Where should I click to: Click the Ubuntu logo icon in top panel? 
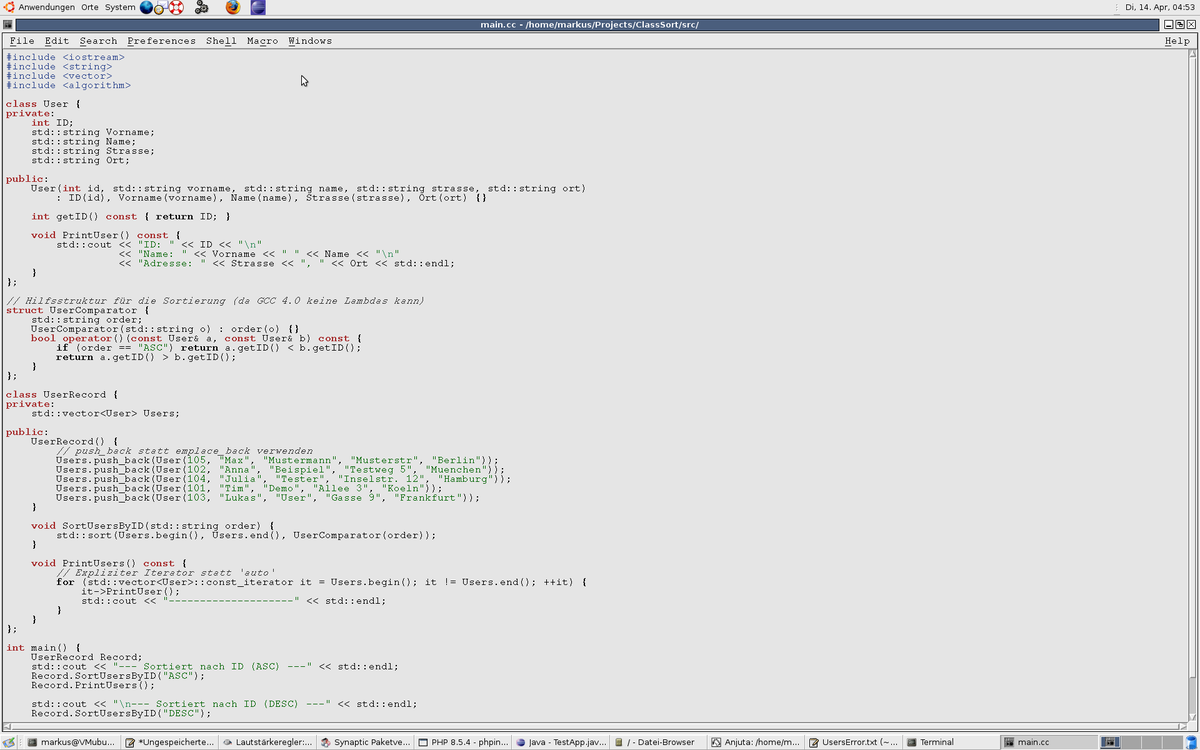[x=9, y=7]
